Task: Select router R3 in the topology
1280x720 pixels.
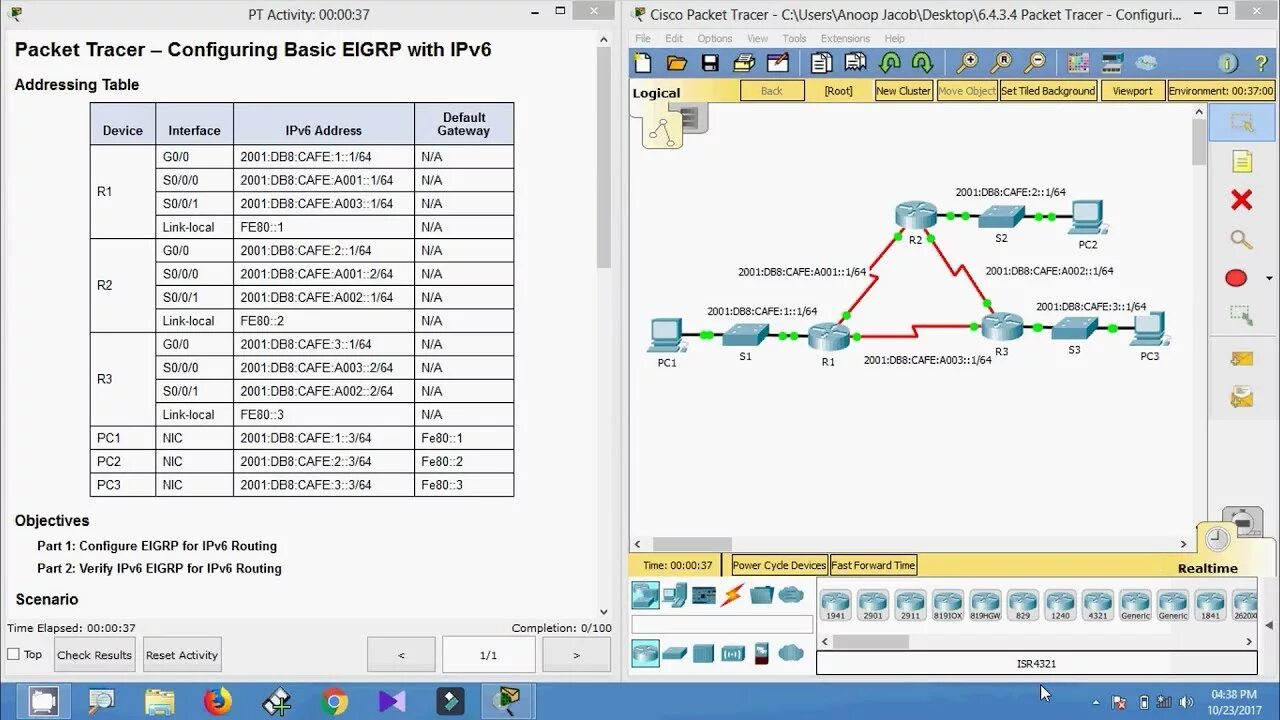Action: click(x=1002, y=326)
